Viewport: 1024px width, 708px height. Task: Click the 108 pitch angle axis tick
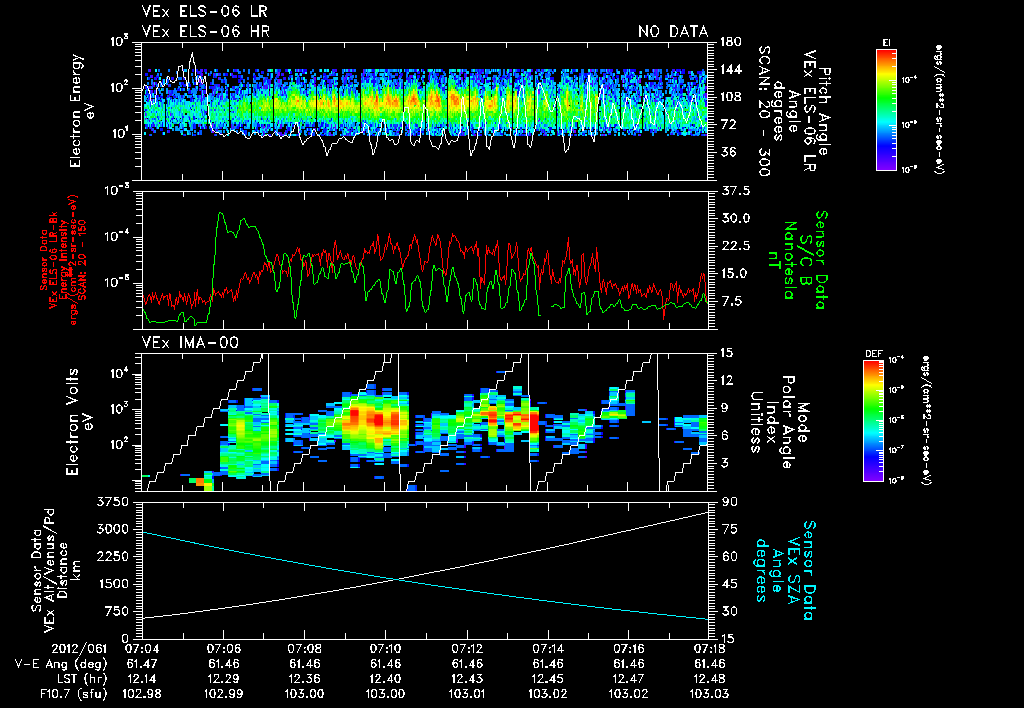(731, 97)
